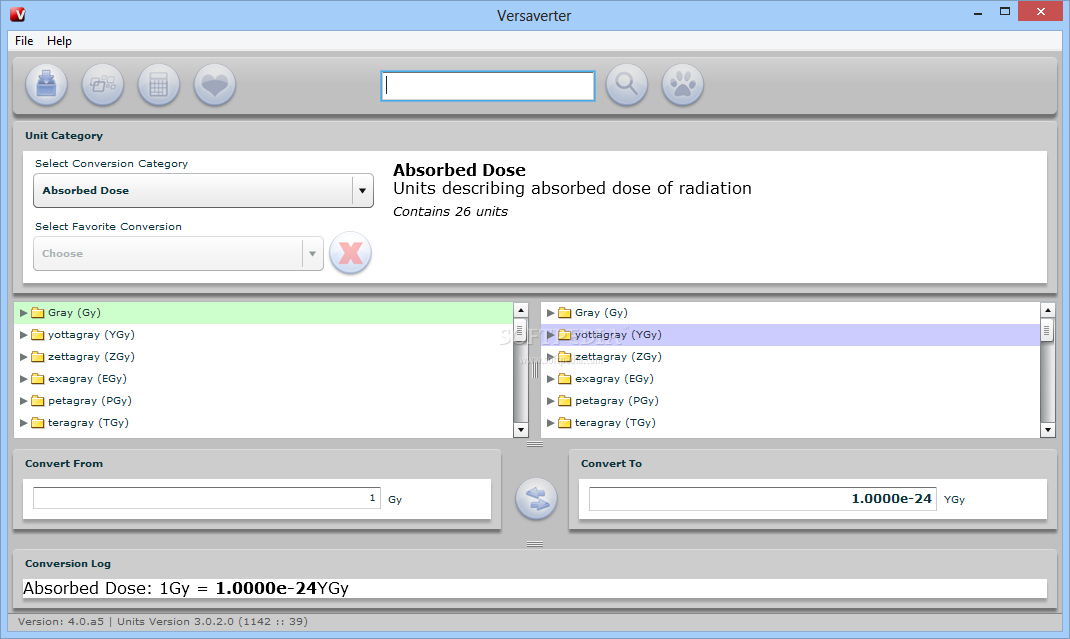
Task: Click the magnifying glass search button
Action: pos(626,85)
